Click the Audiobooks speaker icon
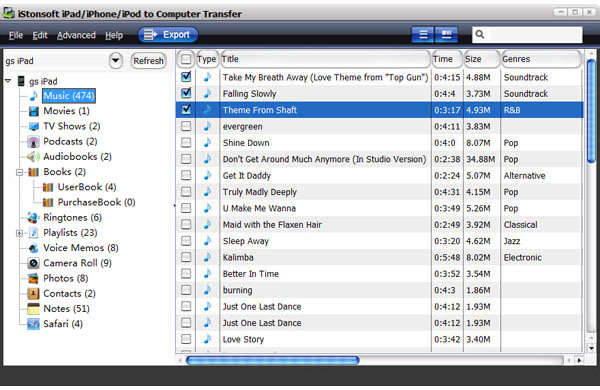The height and width of the screenshot is (390, 600). (x=33, y=157)
